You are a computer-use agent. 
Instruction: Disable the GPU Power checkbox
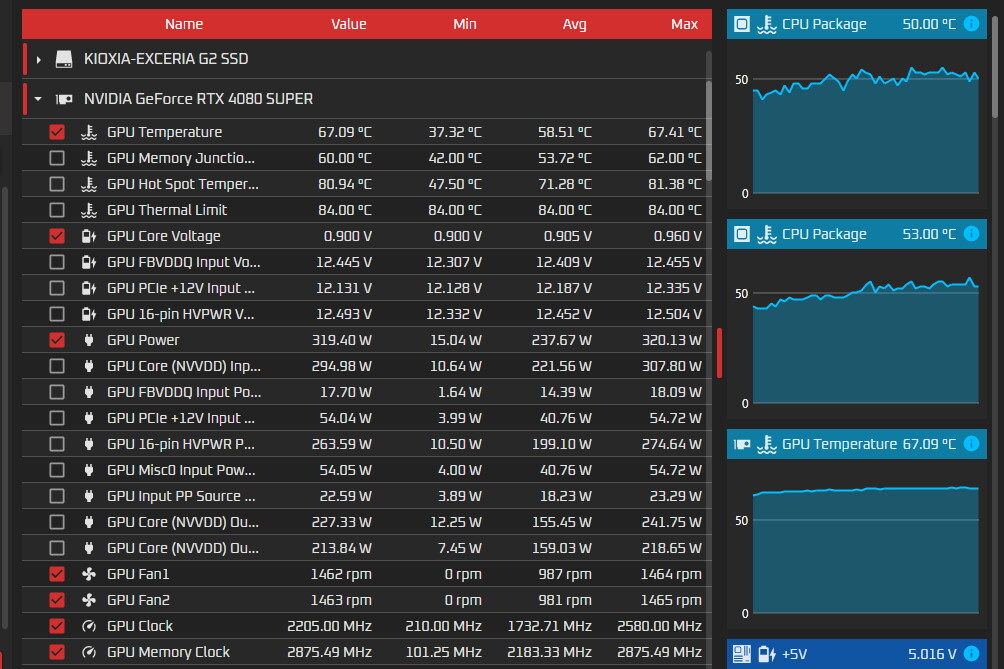pos(57,341)
